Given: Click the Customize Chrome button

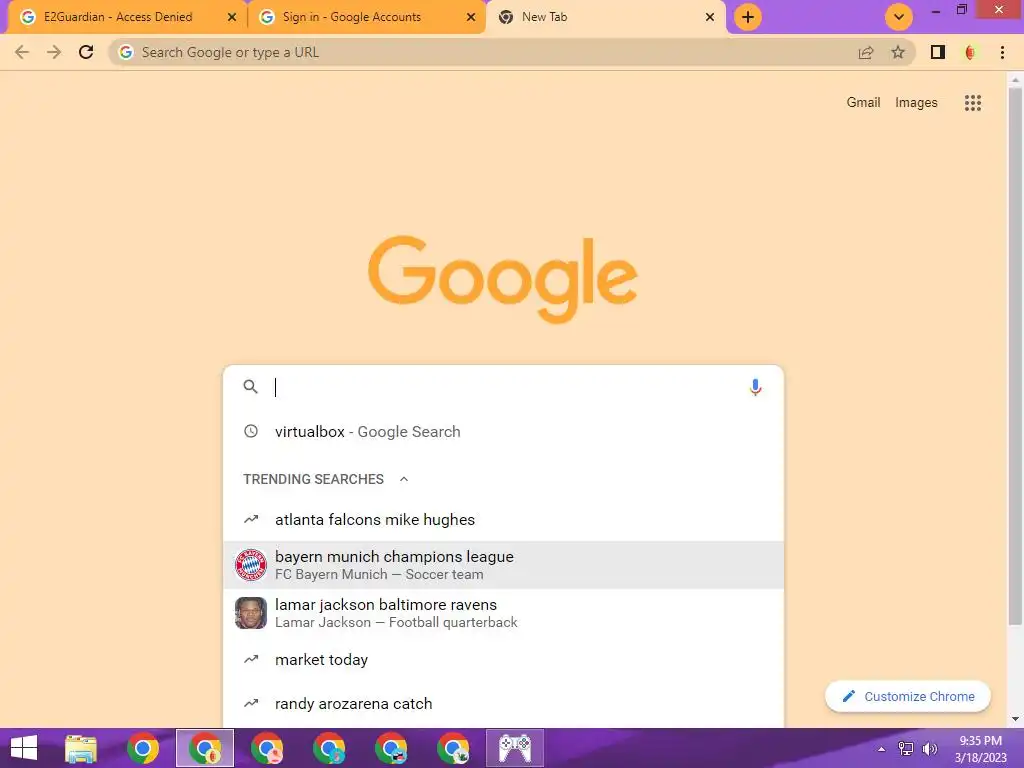Looking at the screenshot, I should click(x=908, y=696).
